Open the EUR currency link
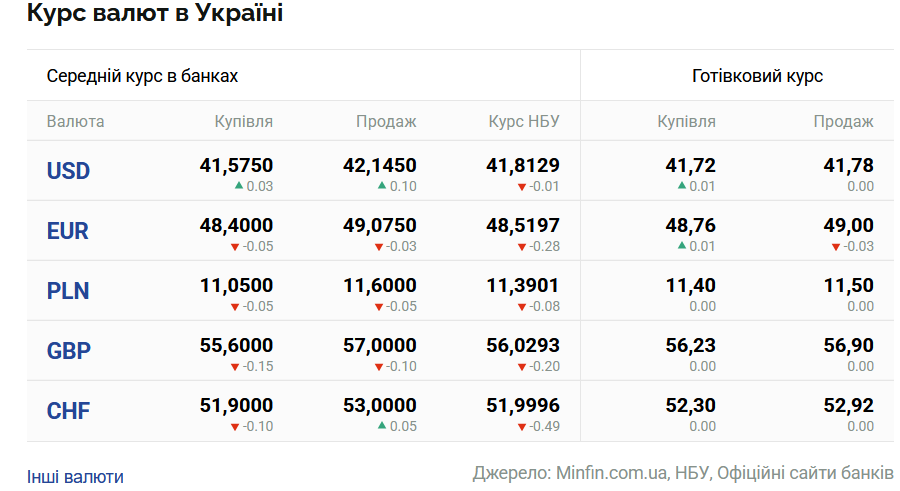This screenshot has height=491, width=900. point(68,231)
